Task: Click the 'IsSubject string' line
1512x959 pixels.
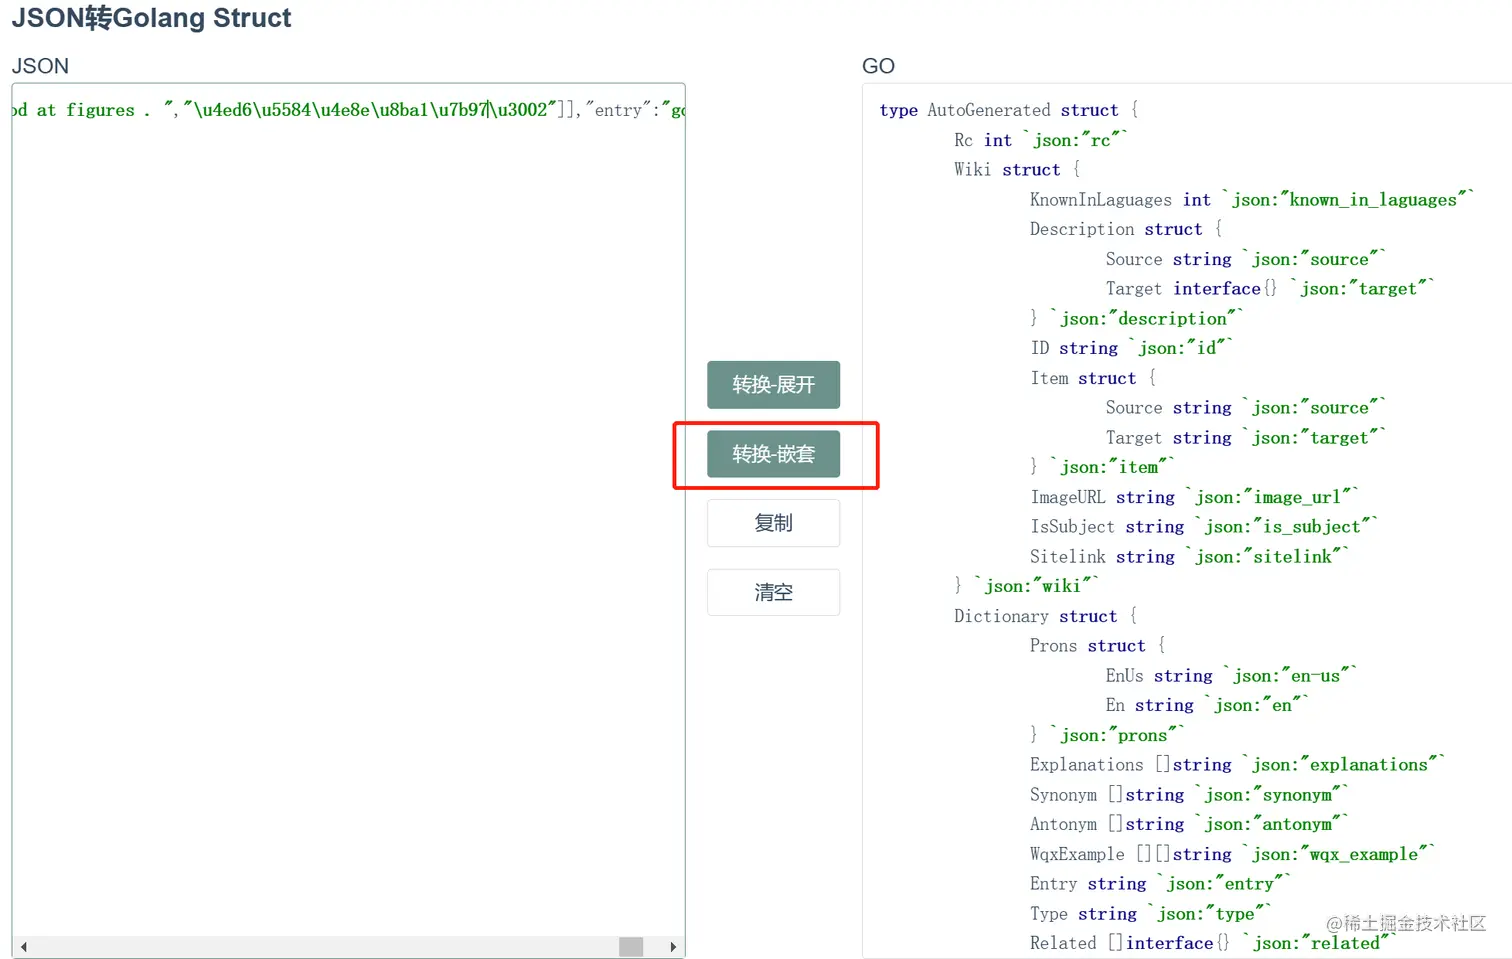Action: 1204,527
